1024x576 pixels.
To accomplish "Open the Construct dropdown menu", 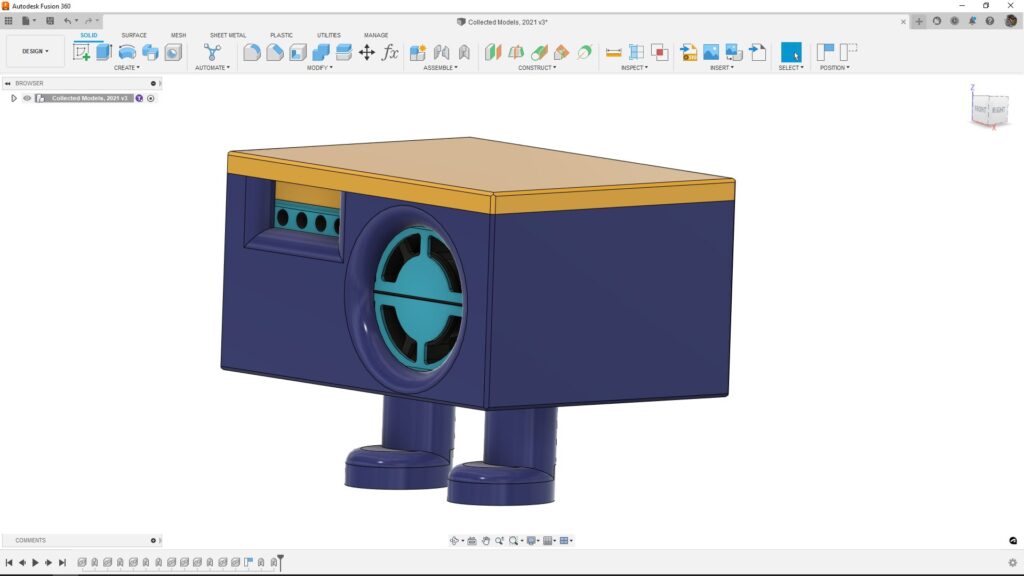I will (537, 68).
